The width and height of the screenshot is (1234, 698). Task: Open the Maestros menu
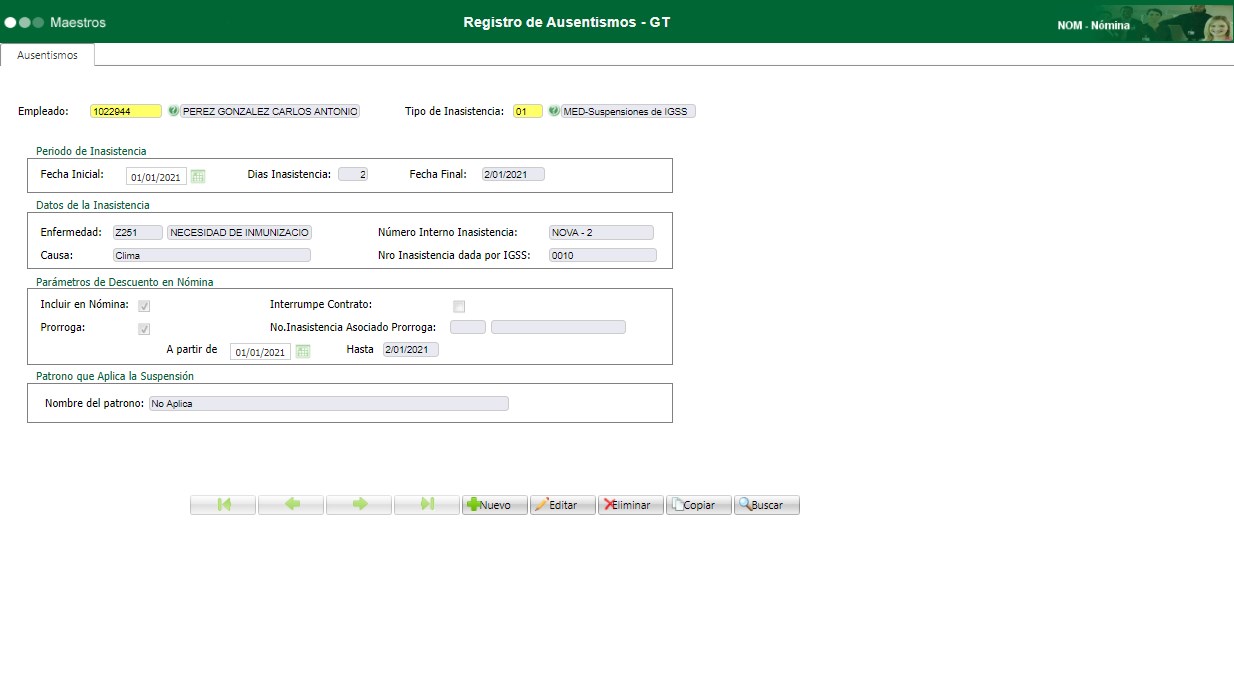[78, 22]
